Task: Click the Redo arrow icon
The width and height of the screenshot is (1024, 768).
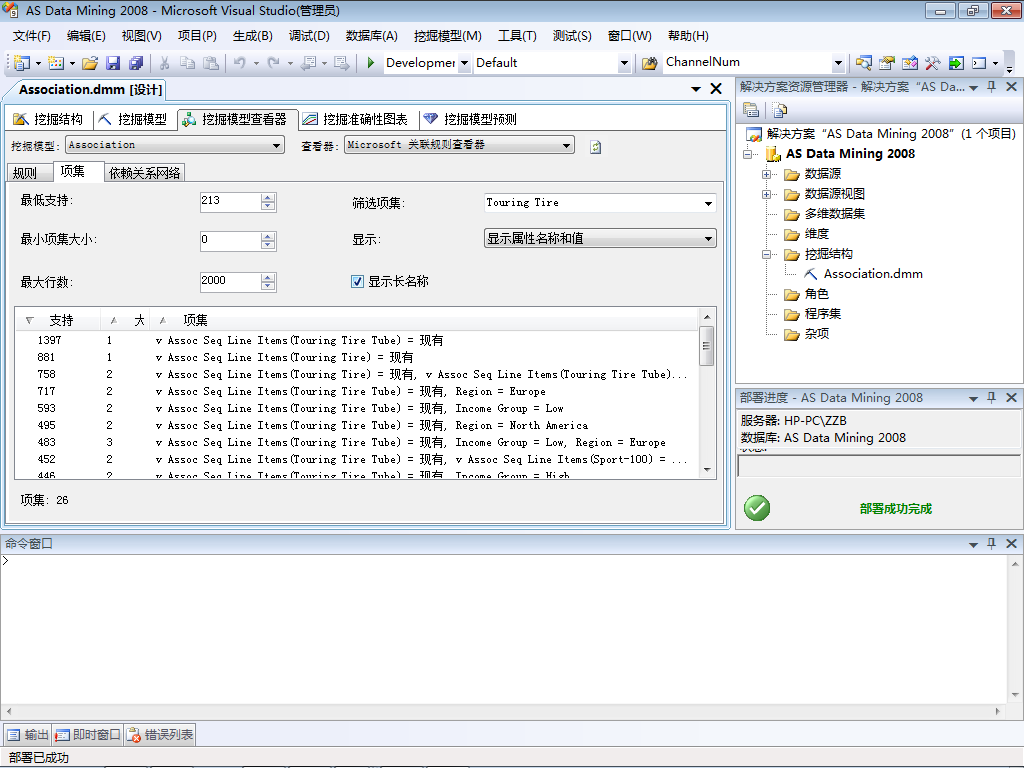Action: (x=274, y=63)
